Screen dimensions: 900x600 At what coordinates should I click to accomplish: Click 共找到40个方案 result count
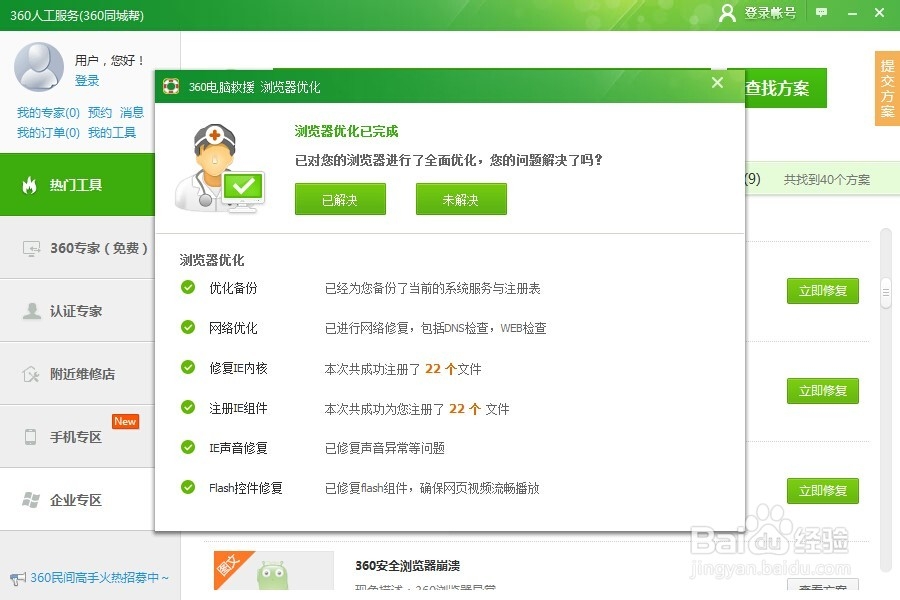pyautogui.click(x=827, y=180)
